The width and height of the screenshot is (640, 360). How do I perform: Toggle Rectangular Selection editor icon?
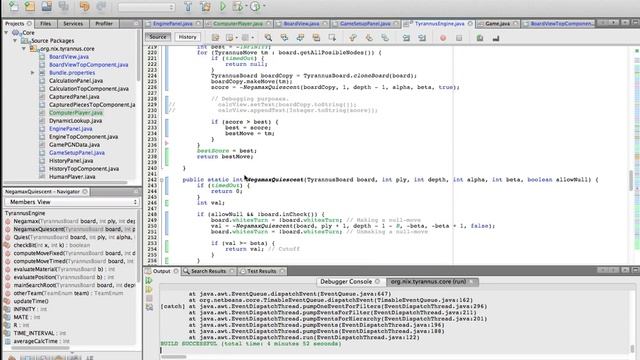click(x=332, y=38)
